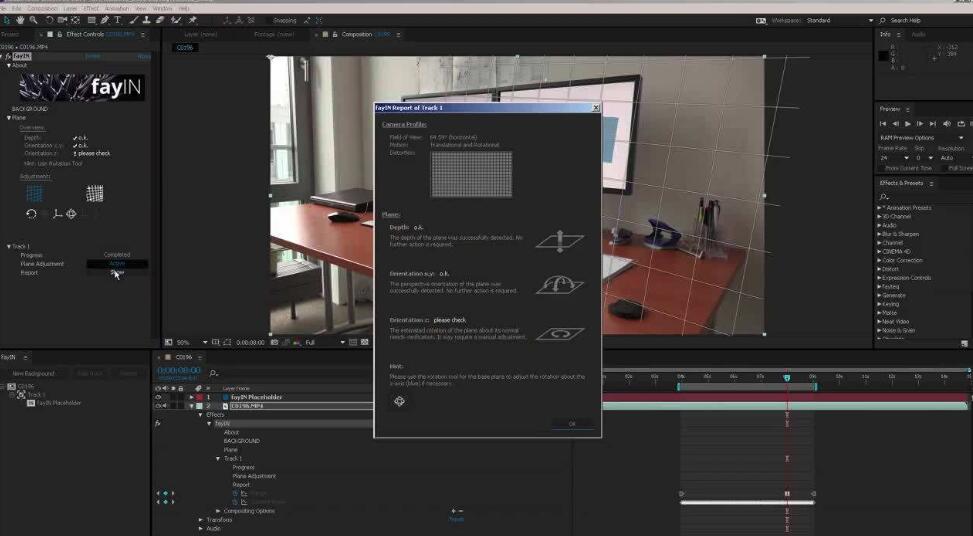Image resolution: width=973 pixels, height=536 pixels.
Task: Select the white grid plane thumbnail
Action: tap(94, 194)
